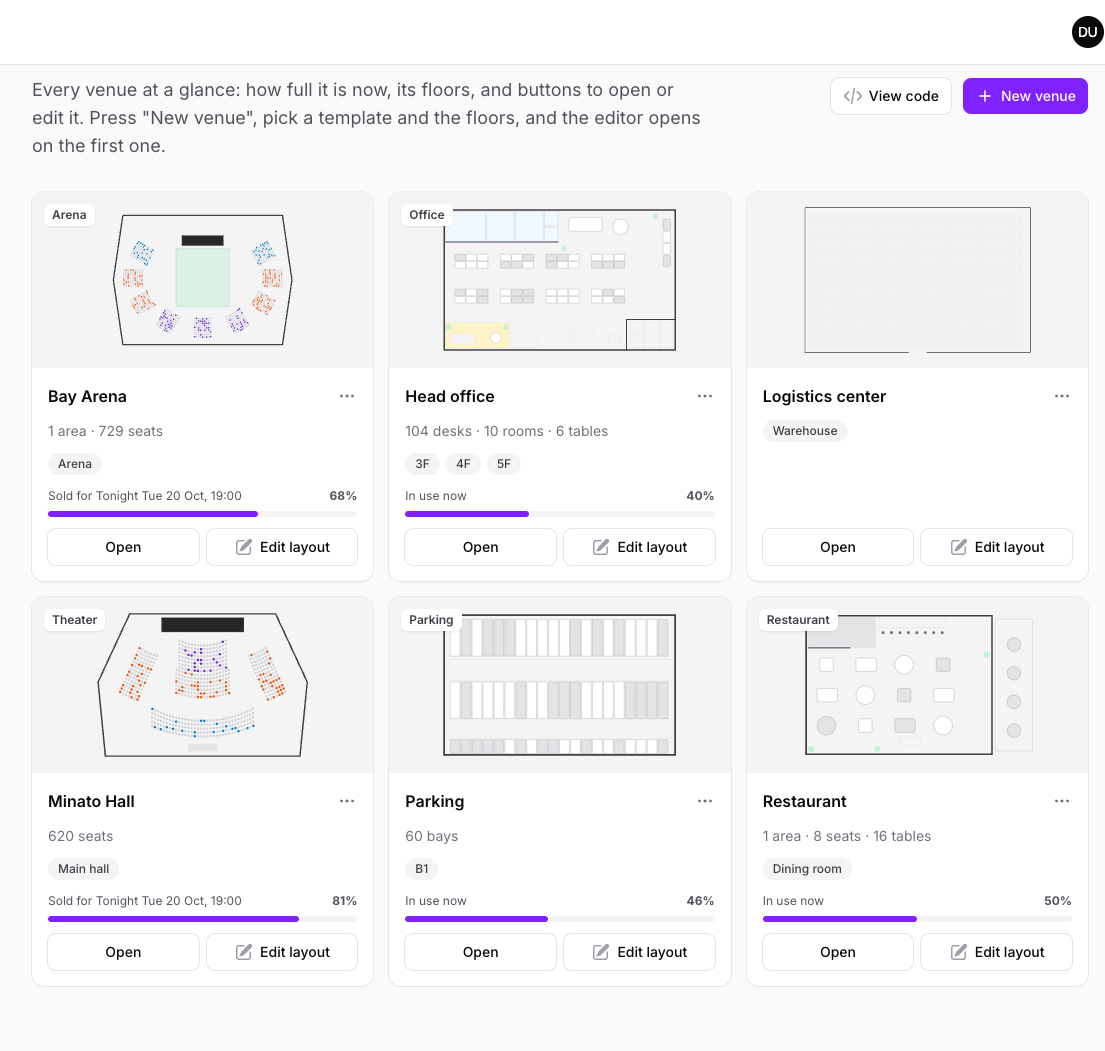Open the Bay Arena venue
This screenshot has height=1051, width=1105.
tap(123, 547)
